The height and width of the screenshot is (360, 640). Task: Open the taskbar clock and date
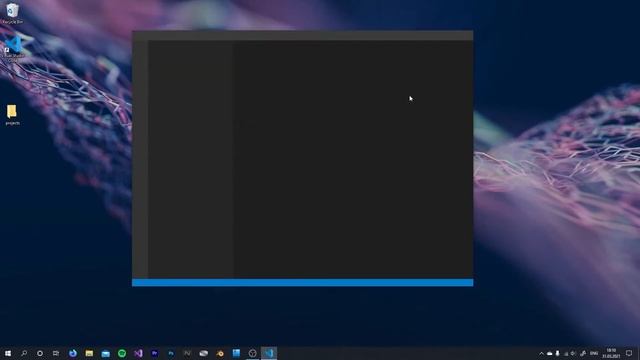[611, 353]
